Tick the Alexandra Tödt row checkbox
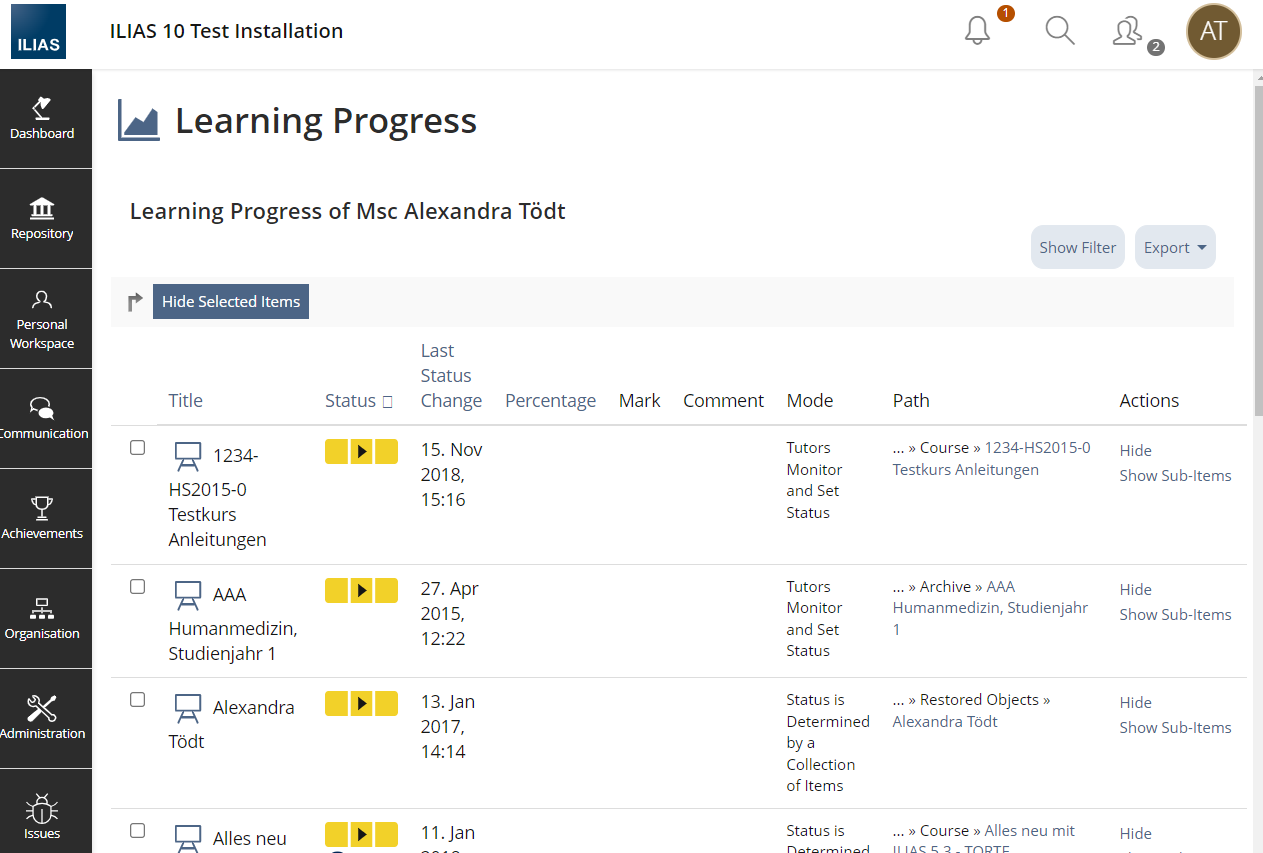Image resolution: width=1263 pixels, height=853 pixels. (x=138, y=700)
